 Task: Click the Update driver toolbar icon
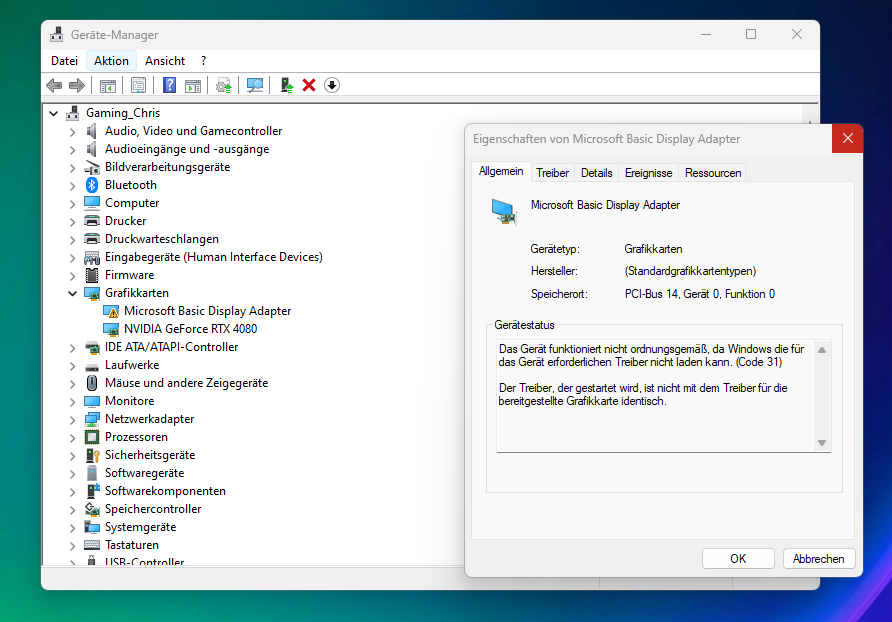pos(224,85)
